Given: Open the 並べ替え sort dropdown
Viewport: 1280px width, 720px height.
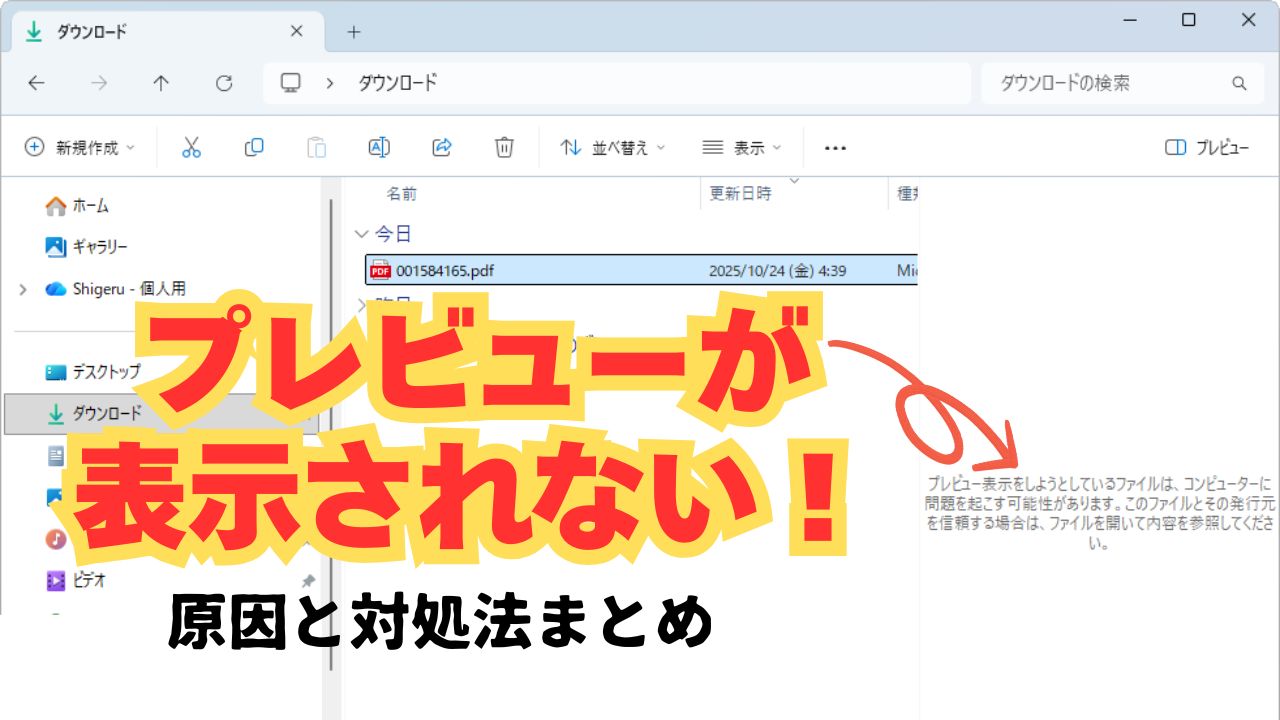Looking at the screenshot, I should point(612,147).
